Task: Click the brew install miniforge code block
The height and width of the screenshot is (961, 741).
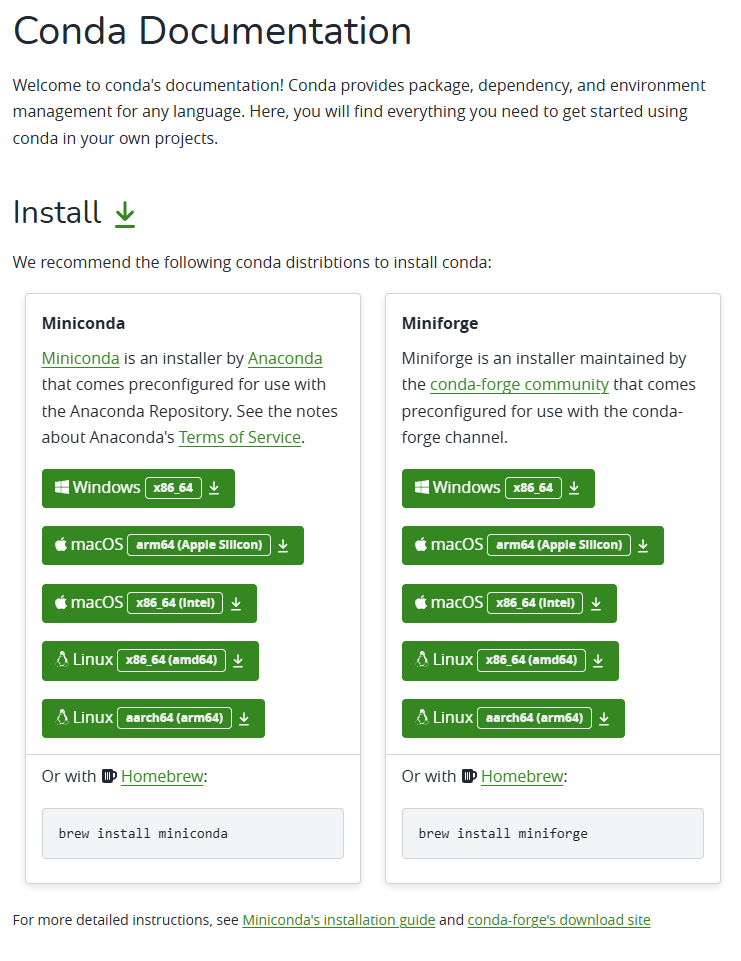Action: pos(553,833)
